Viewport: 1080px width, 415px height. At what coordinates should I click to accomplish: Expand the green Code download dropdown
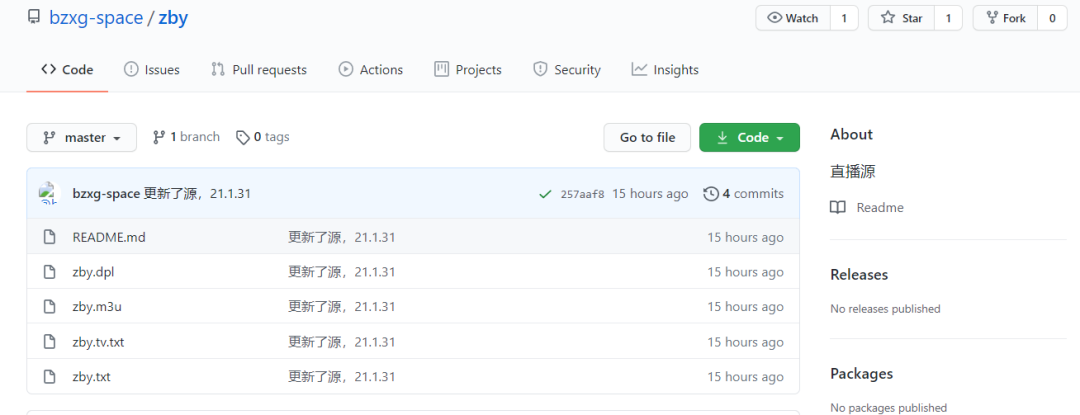pyautogui.click(x=749, y=138)
